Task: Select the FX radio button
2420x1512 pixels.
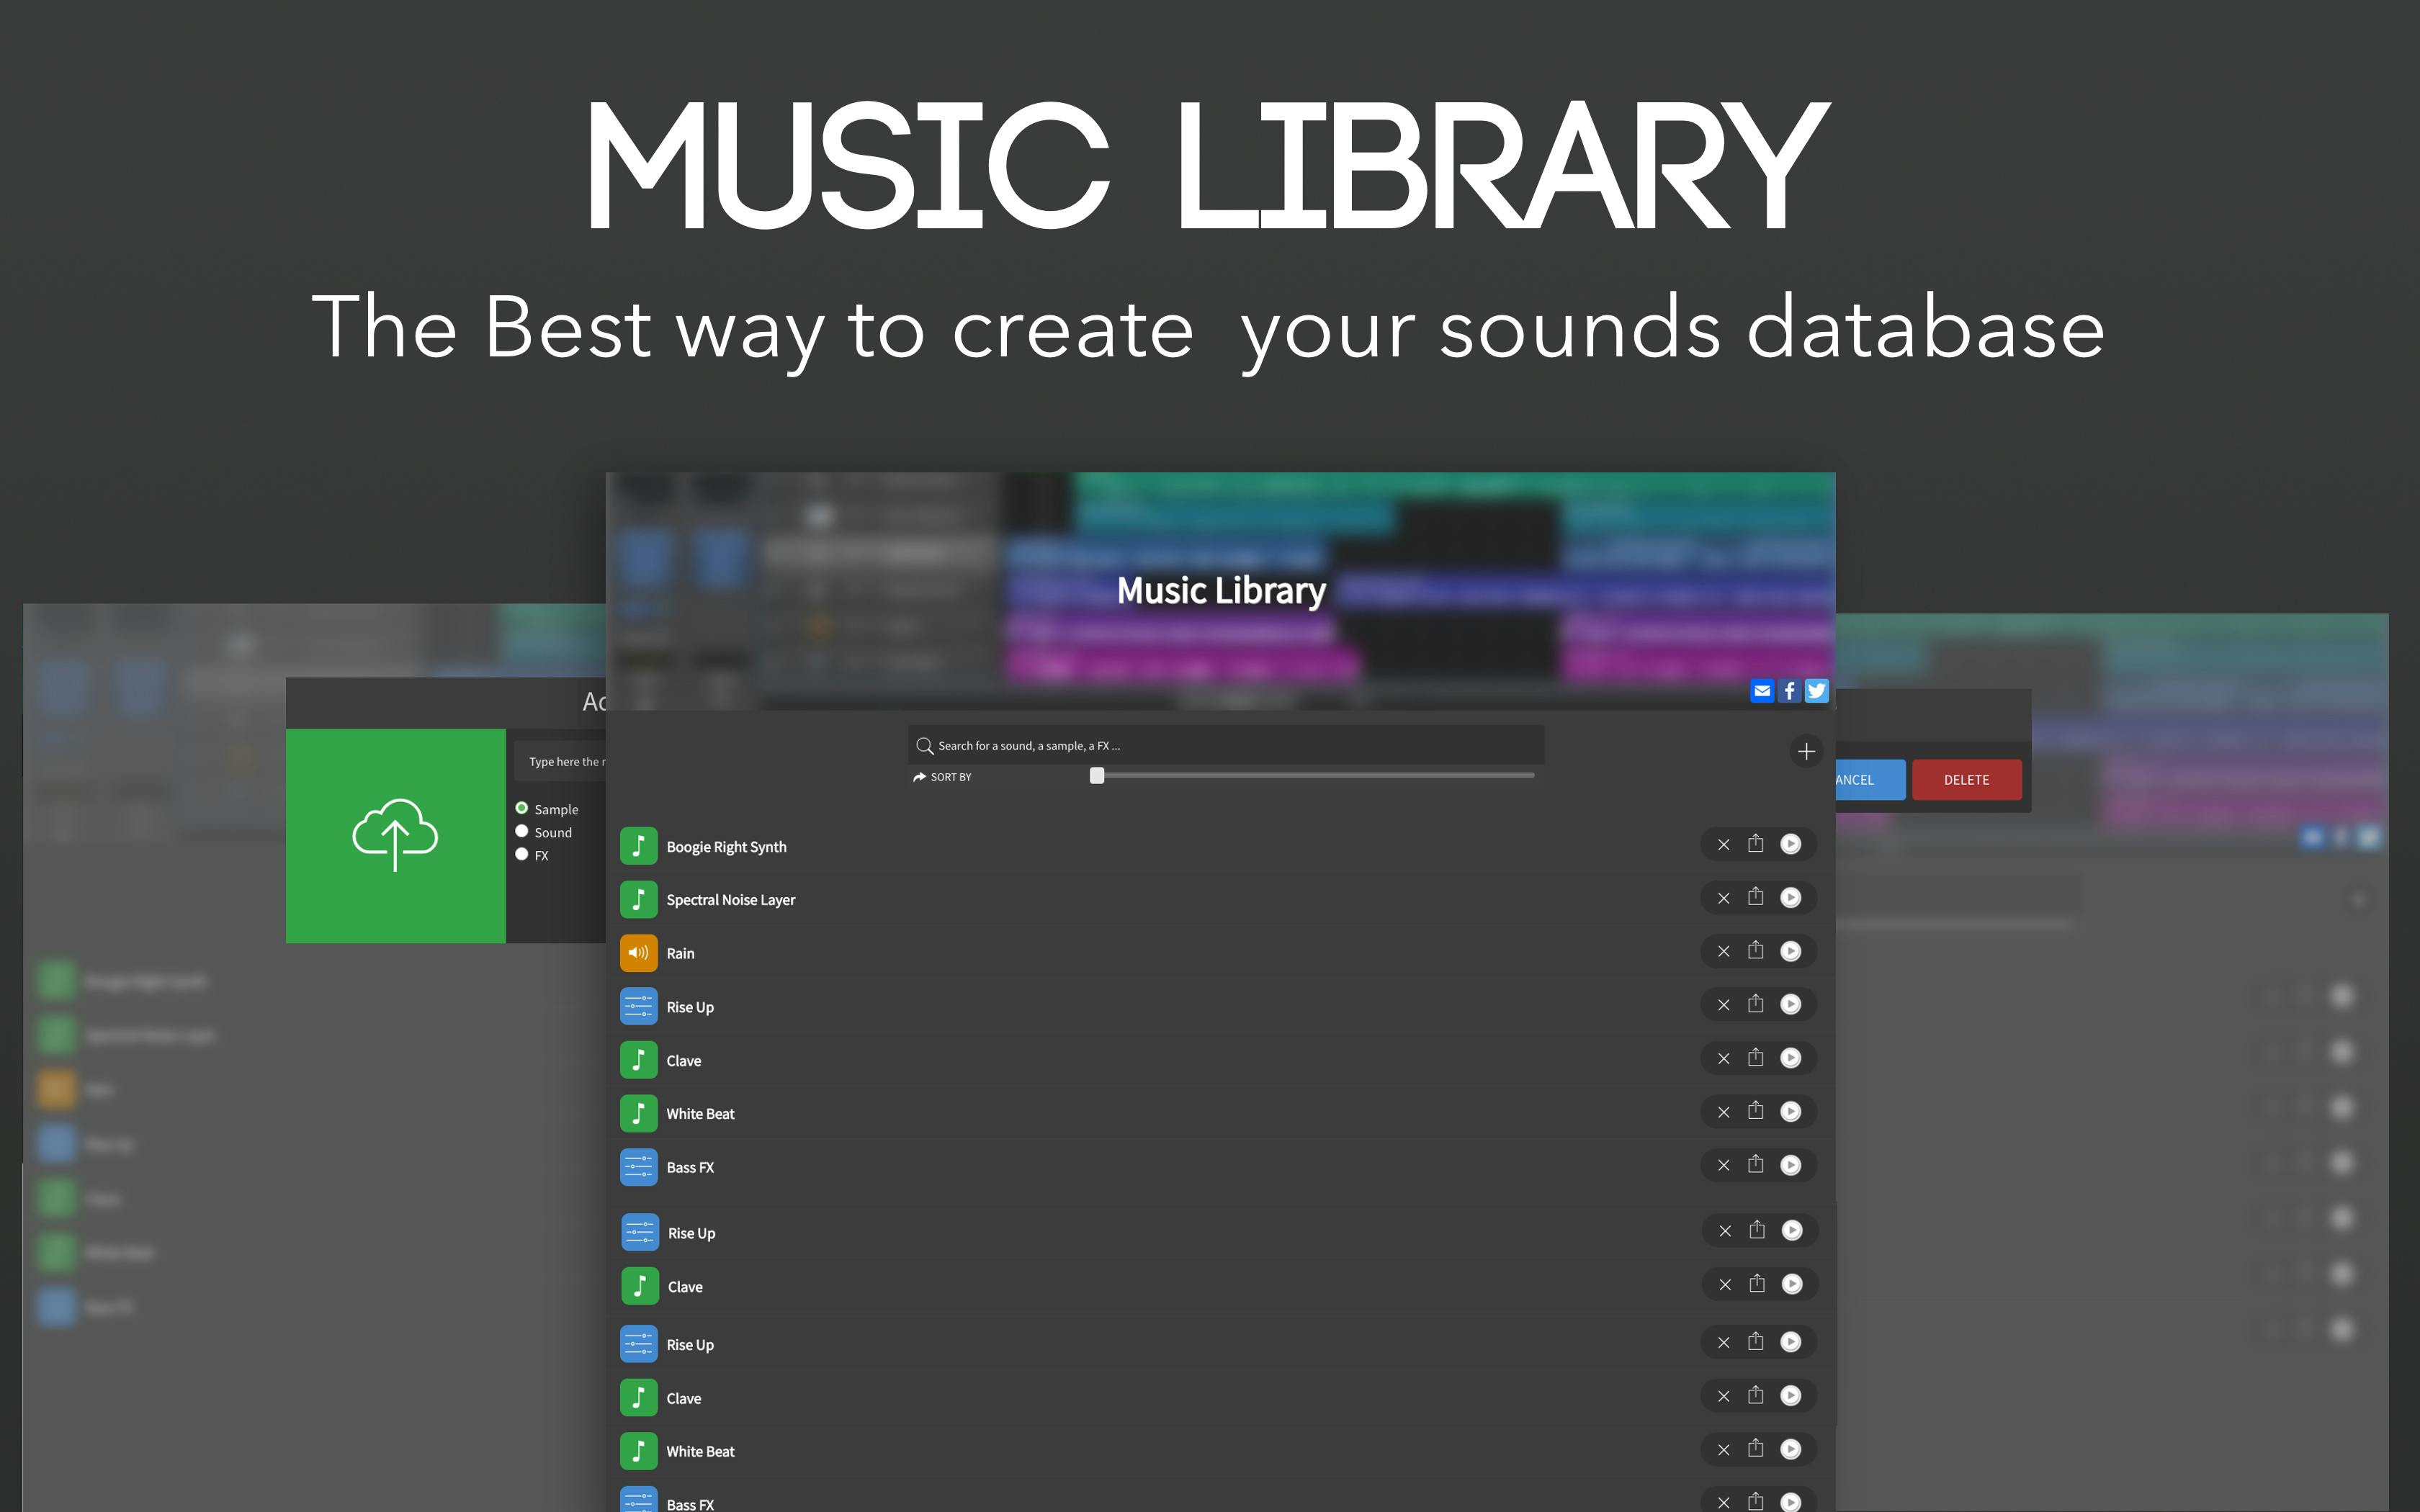Action: (522, 854)
